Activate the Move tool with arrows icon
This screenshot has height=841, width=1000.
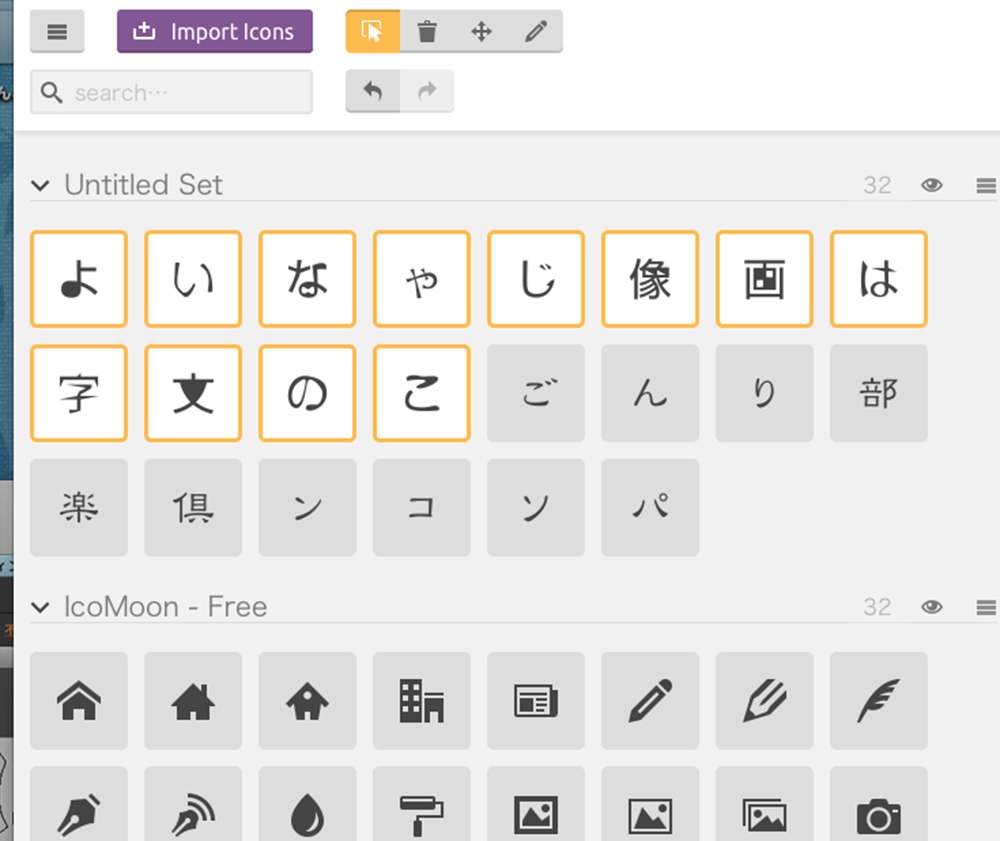click(481, 32)
